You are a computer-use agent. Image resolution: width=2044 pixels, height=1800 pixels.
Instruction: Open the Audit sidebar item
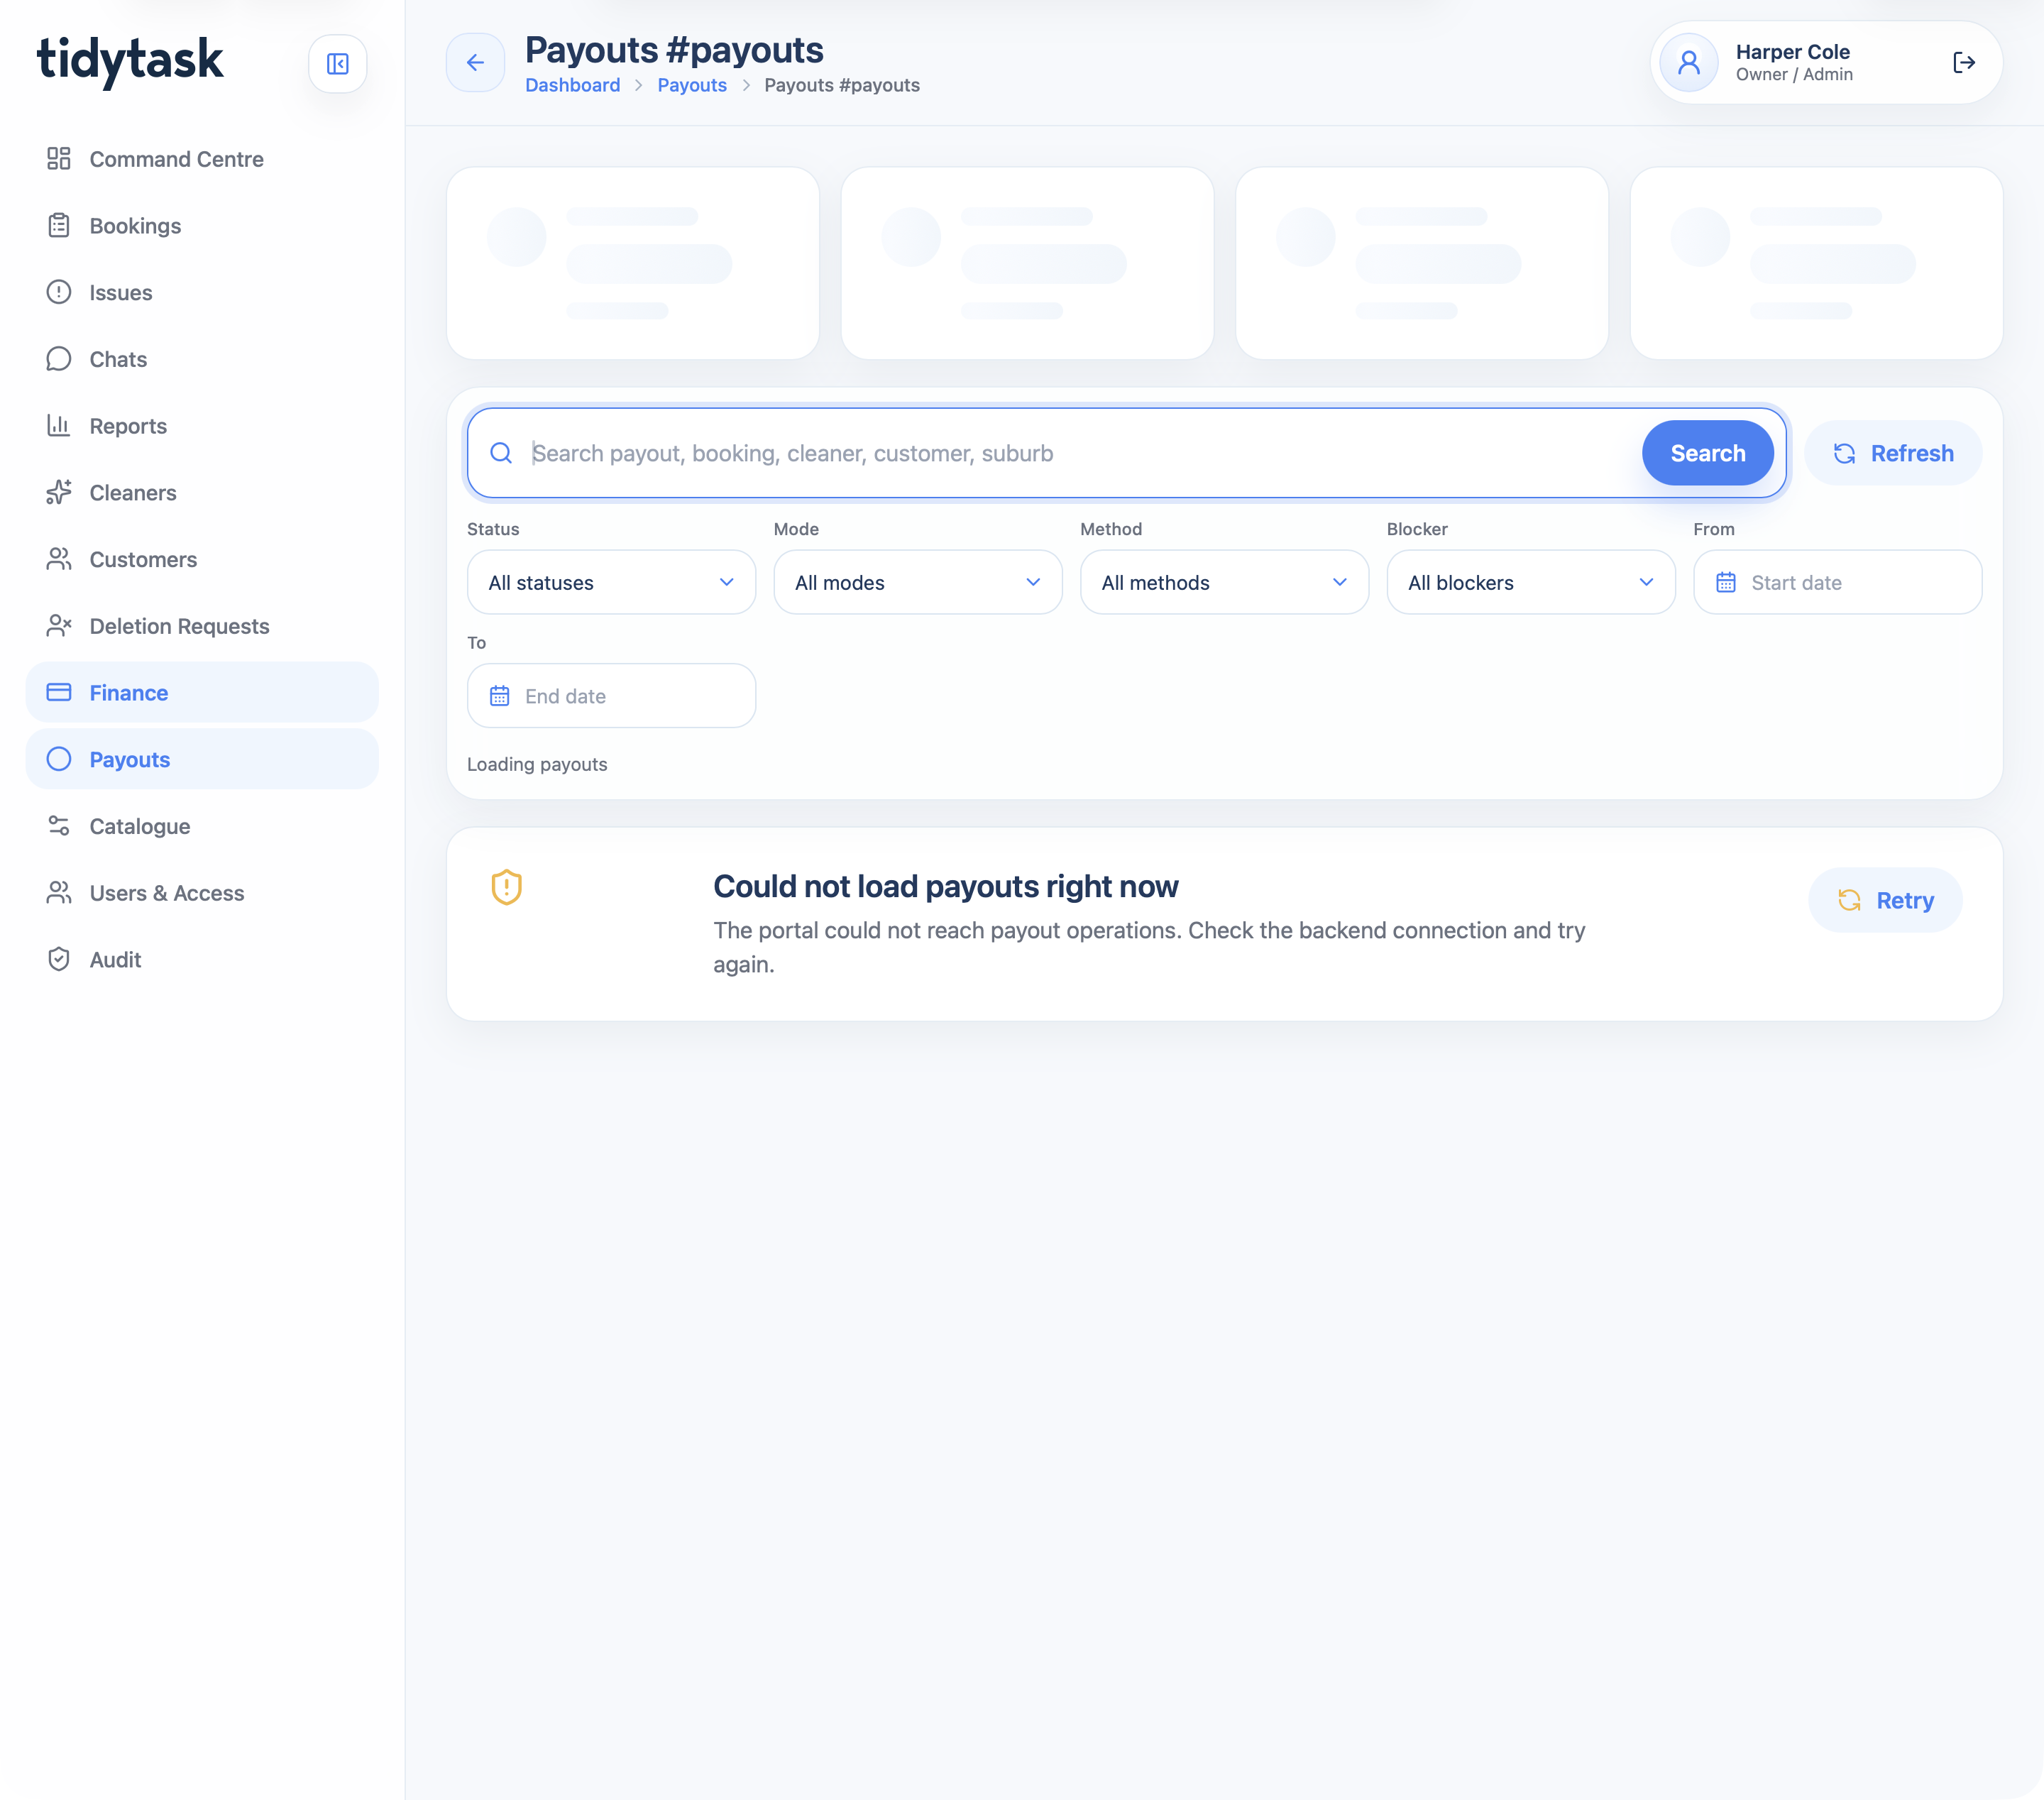202,959
